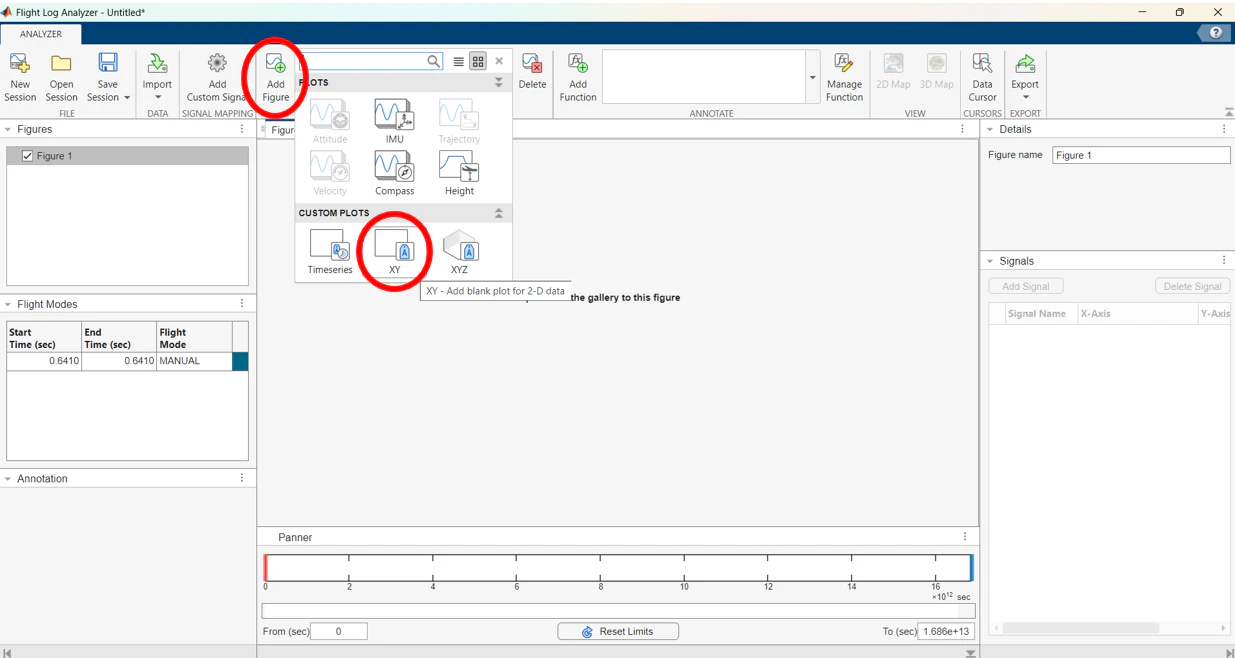
Task: Uncheck the Figure 1 checkbox
Action: click(27, 156)
